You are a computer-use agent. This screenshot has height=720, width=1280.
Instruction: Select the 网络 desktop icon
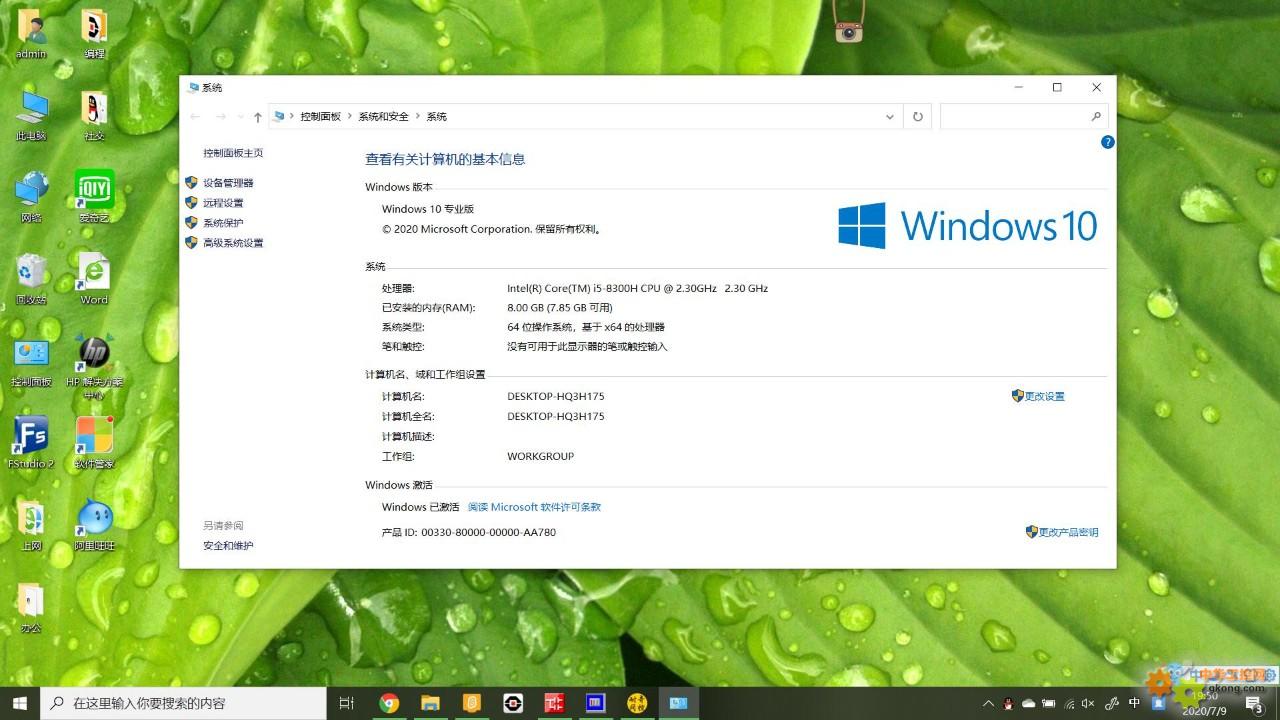pyautogui.click(x=31, y=197)
